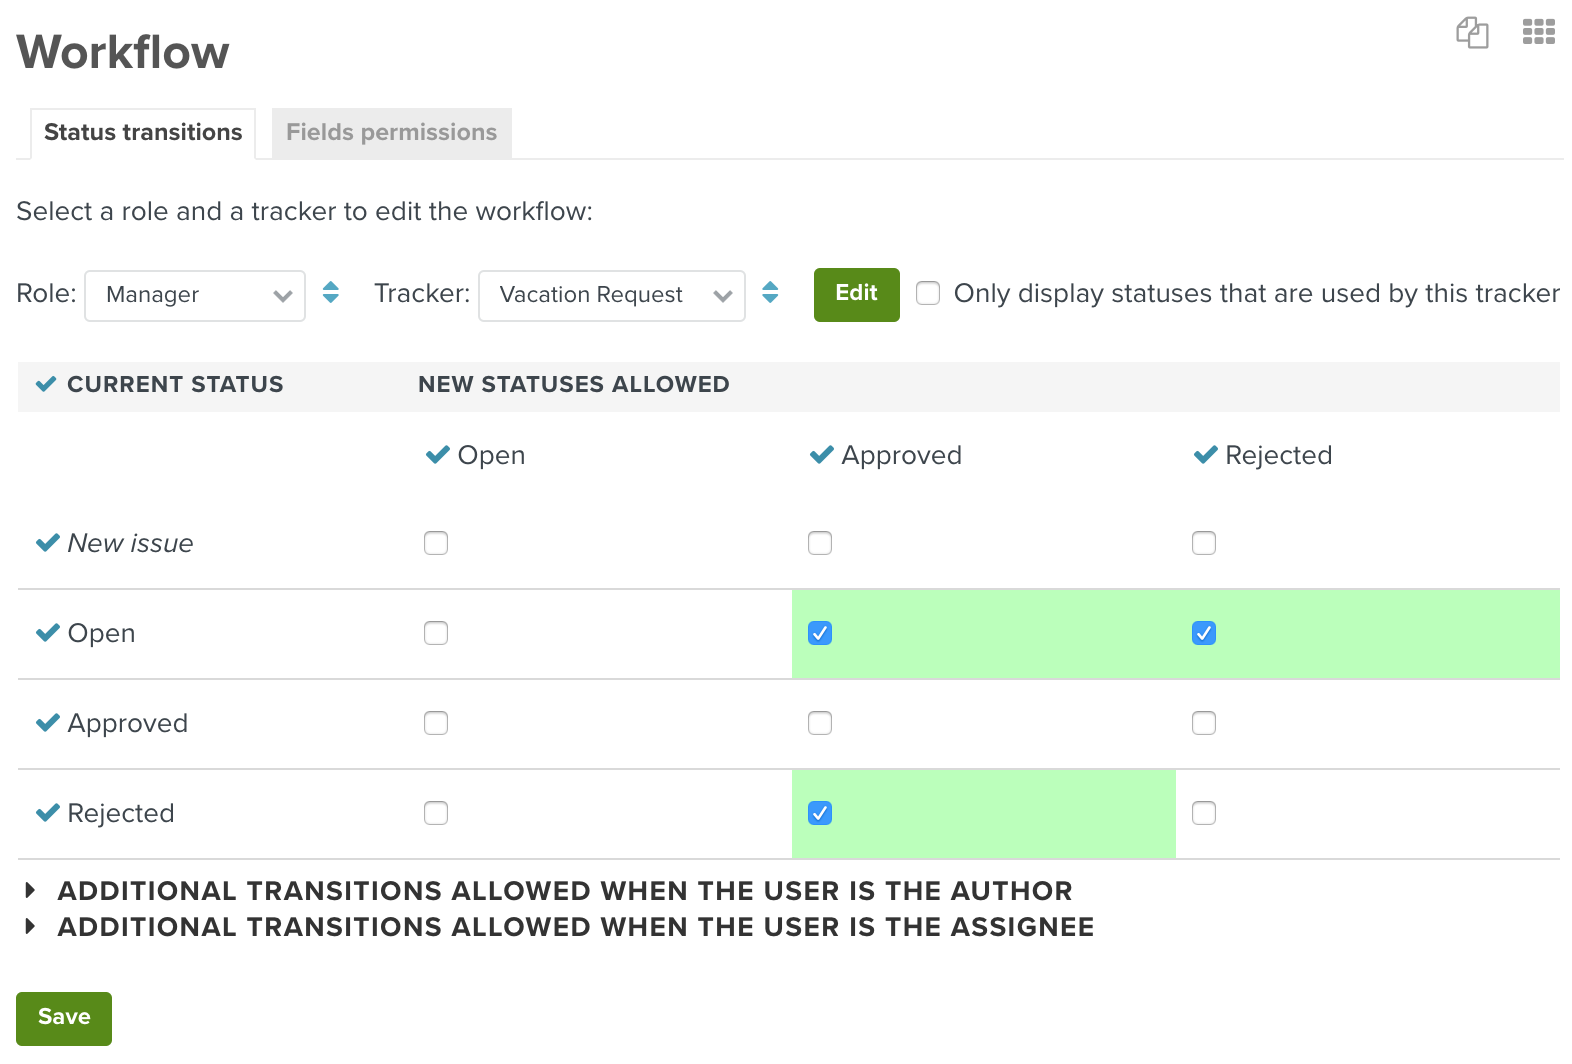Toggle multi-select arrows beside Tracker dropdown
1572x1064 pixels.
(x=770, y=293)
